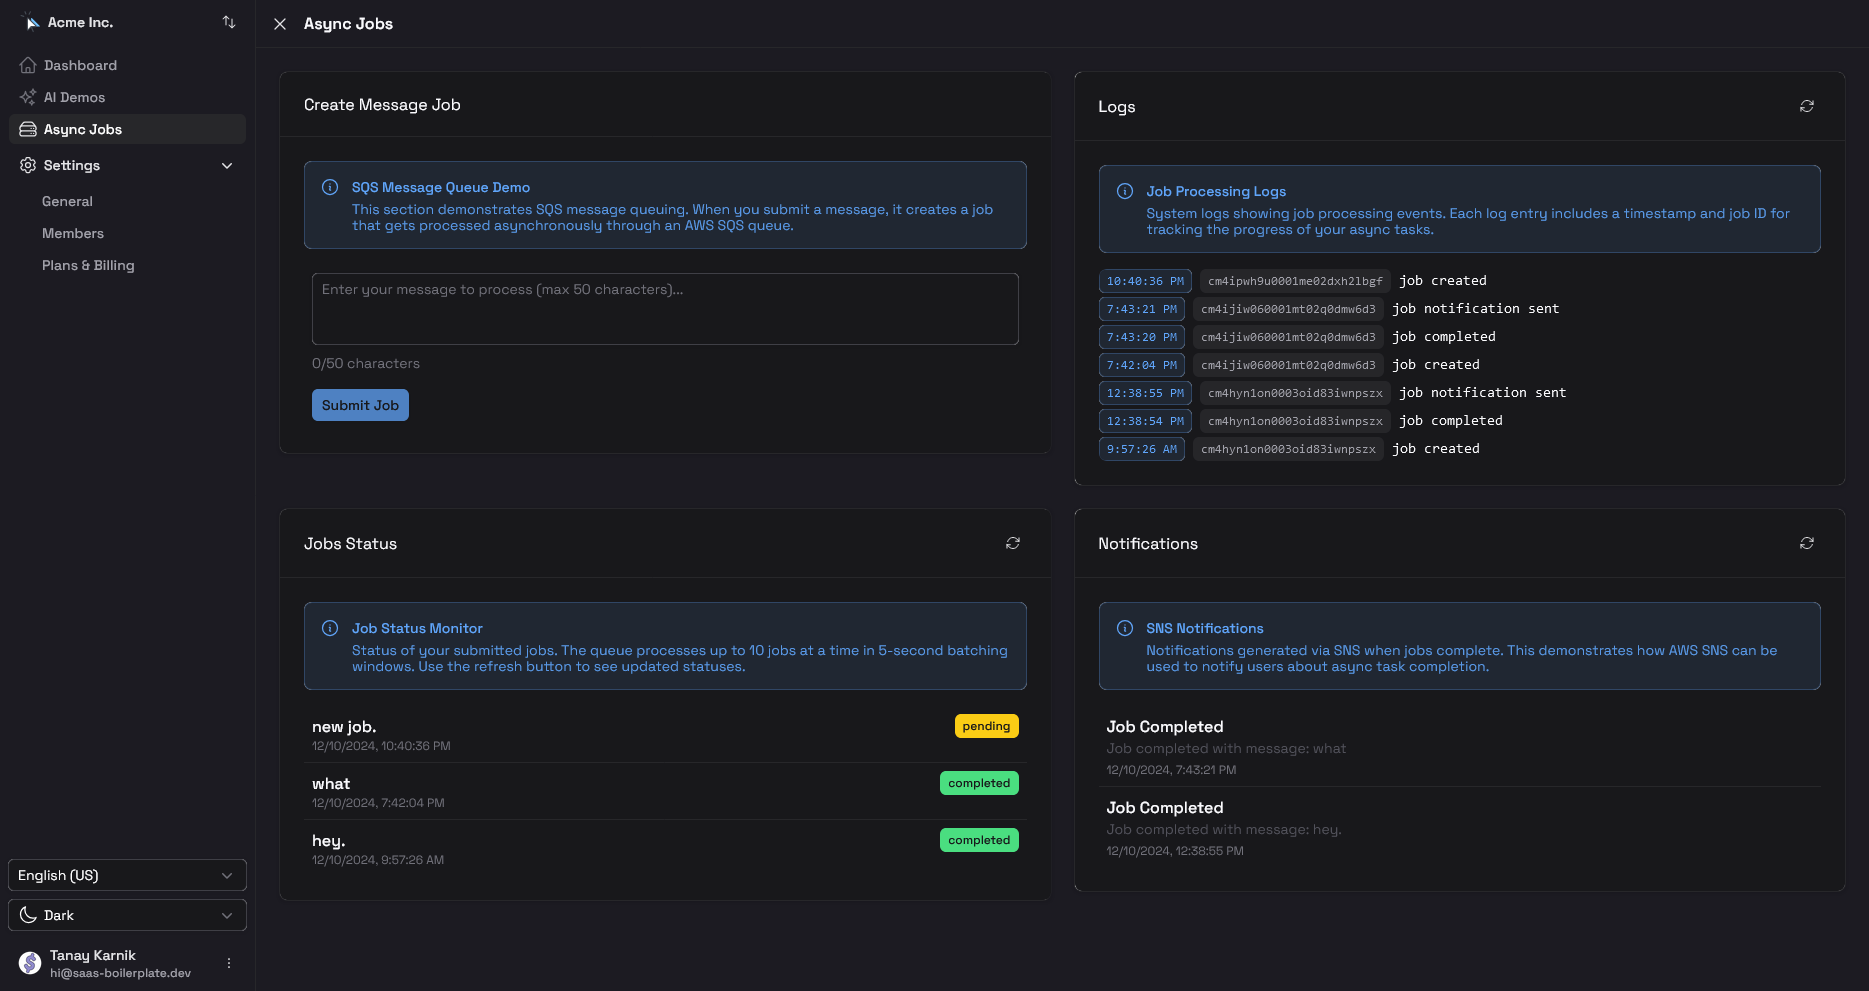This screenshot has height=991, width=1869.
Task: Click the pending status badge for new job
Action: pyautogui.click(x=986, y=726)
